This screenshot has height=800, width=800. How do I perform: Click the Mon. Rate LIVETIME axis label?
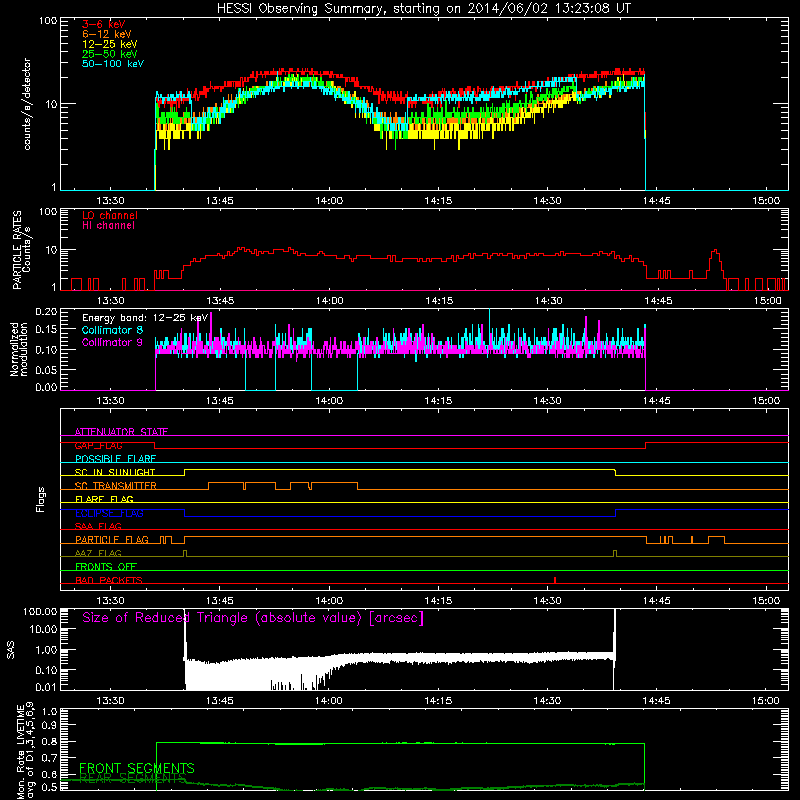(x=26, y=752)
